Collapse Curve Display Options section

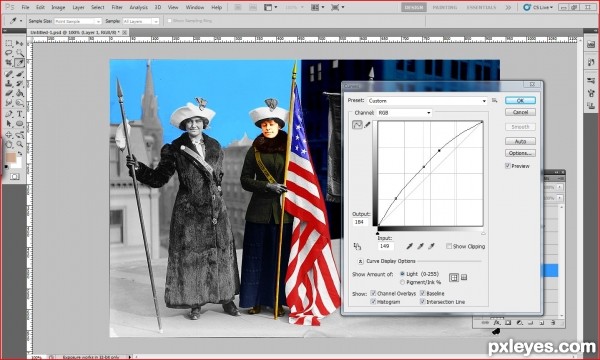tap(360, 261)
